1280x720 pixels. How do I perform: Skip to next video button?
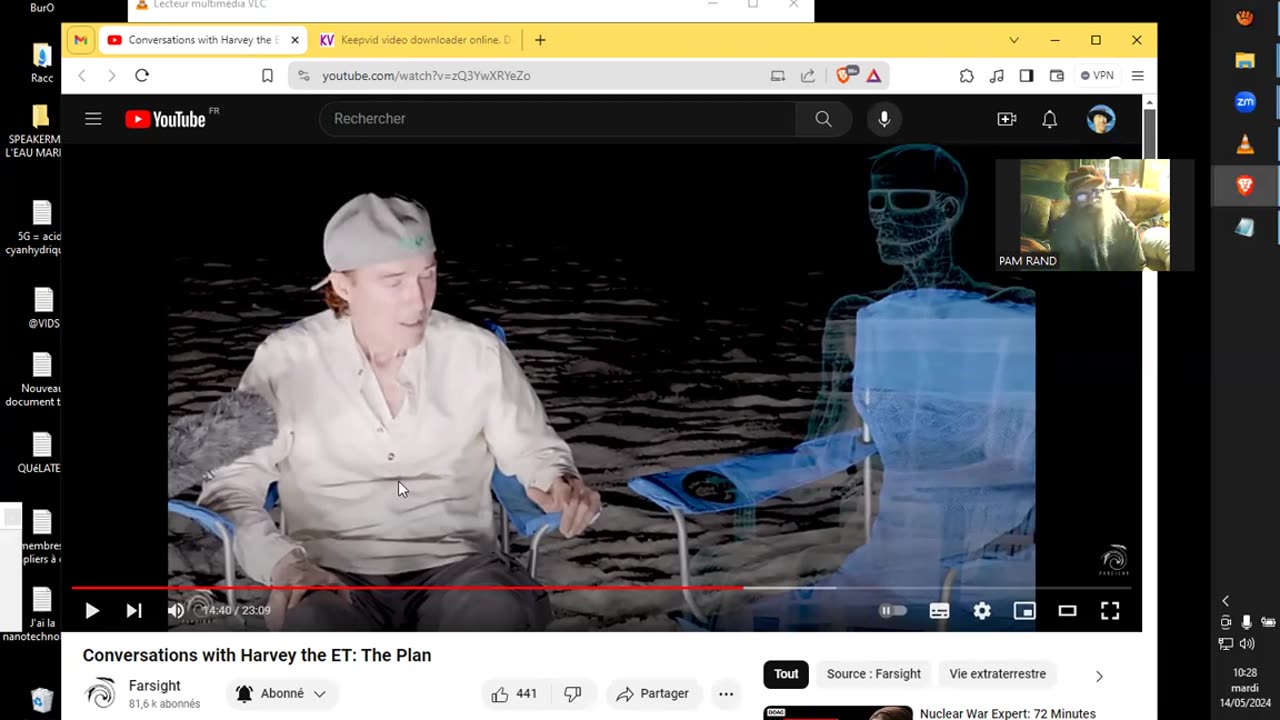[x=134, y=611]
